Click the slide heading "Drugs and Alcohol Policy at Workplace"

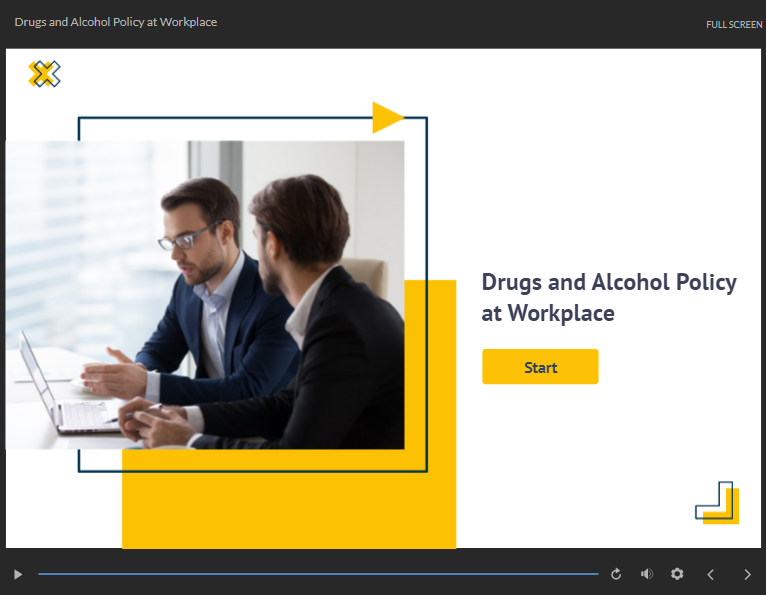(x=609, y=298)
